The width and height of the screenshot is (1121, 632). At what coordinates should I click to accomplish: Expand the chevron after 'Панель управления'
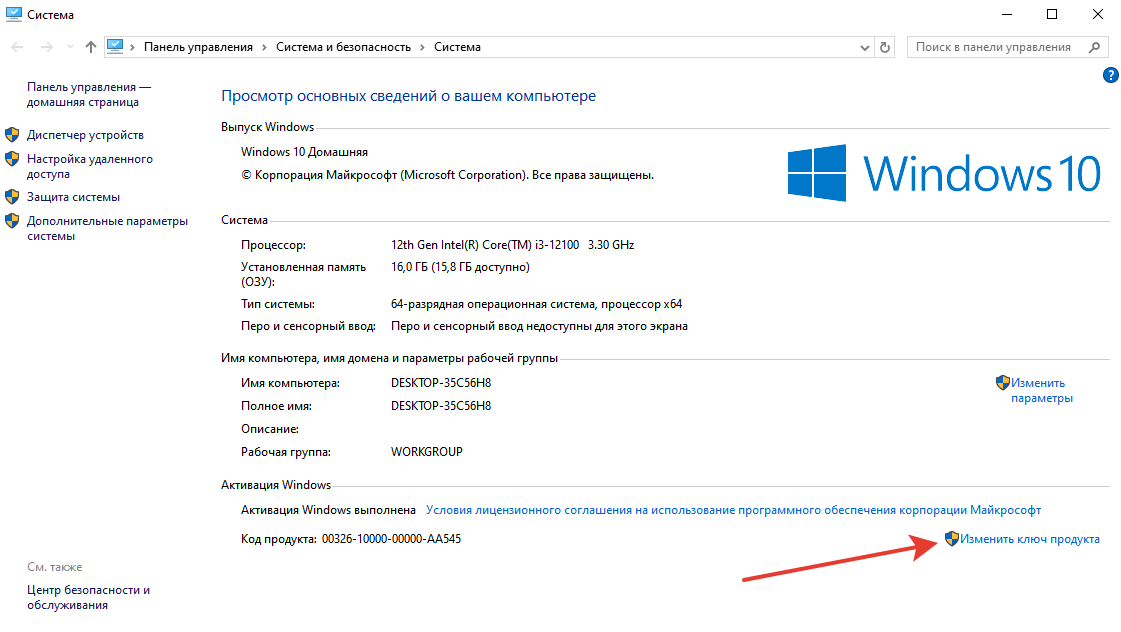[265, 47]
